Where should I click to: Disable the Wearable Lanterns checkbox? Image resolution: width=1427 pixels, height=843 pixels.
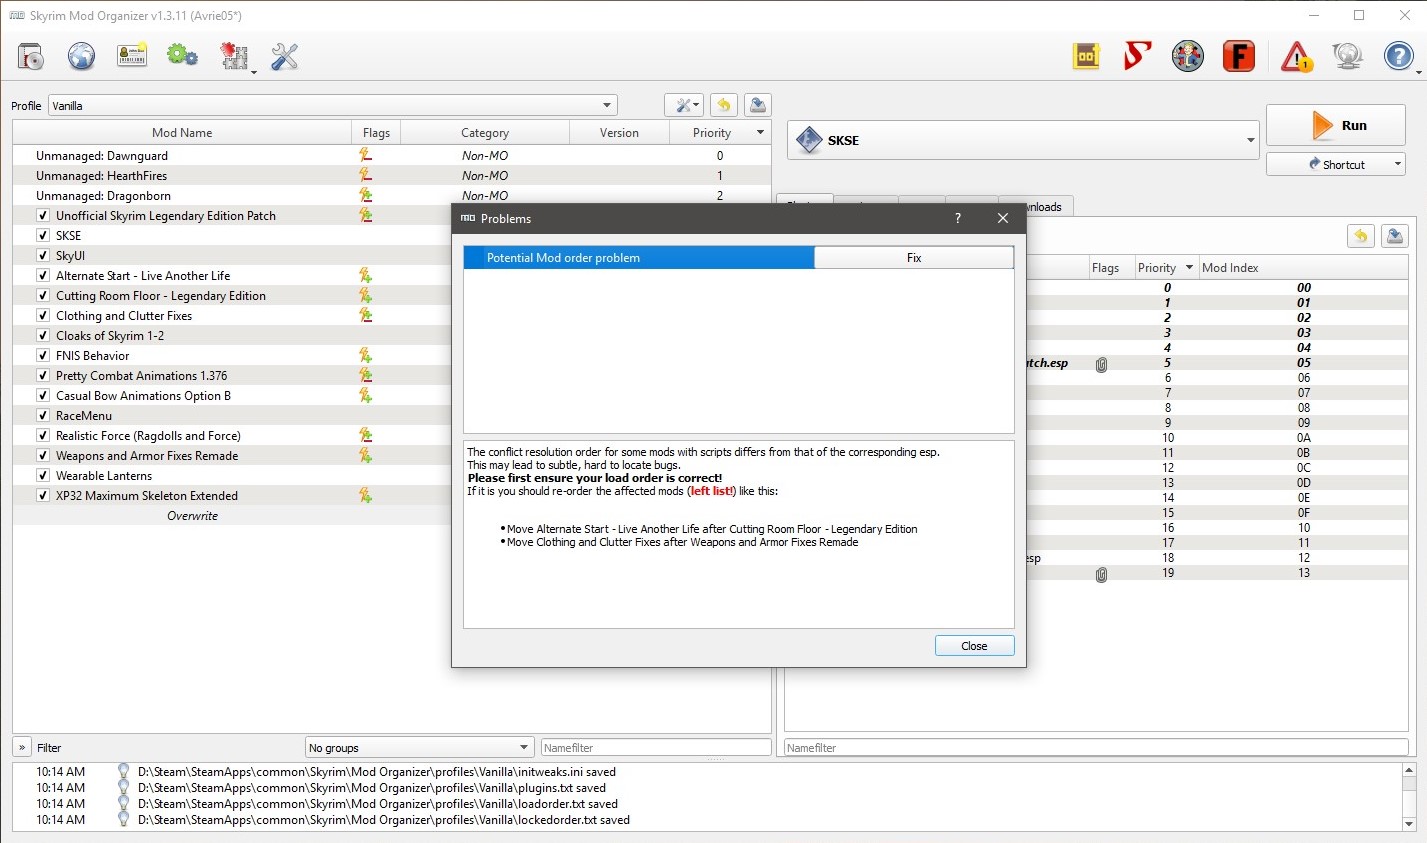[43, 476]
